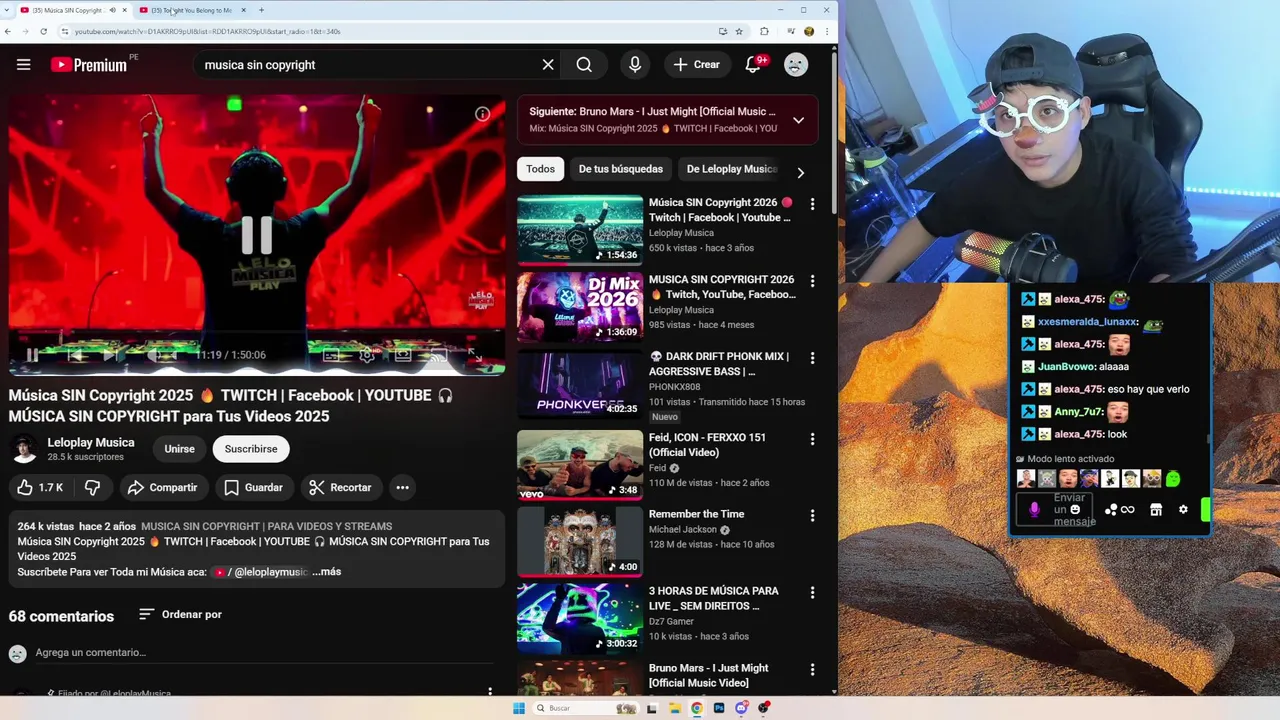Open the Crear menu
Image resolution: width=1280 pixels, height=720 pixels.
(696, 65)
